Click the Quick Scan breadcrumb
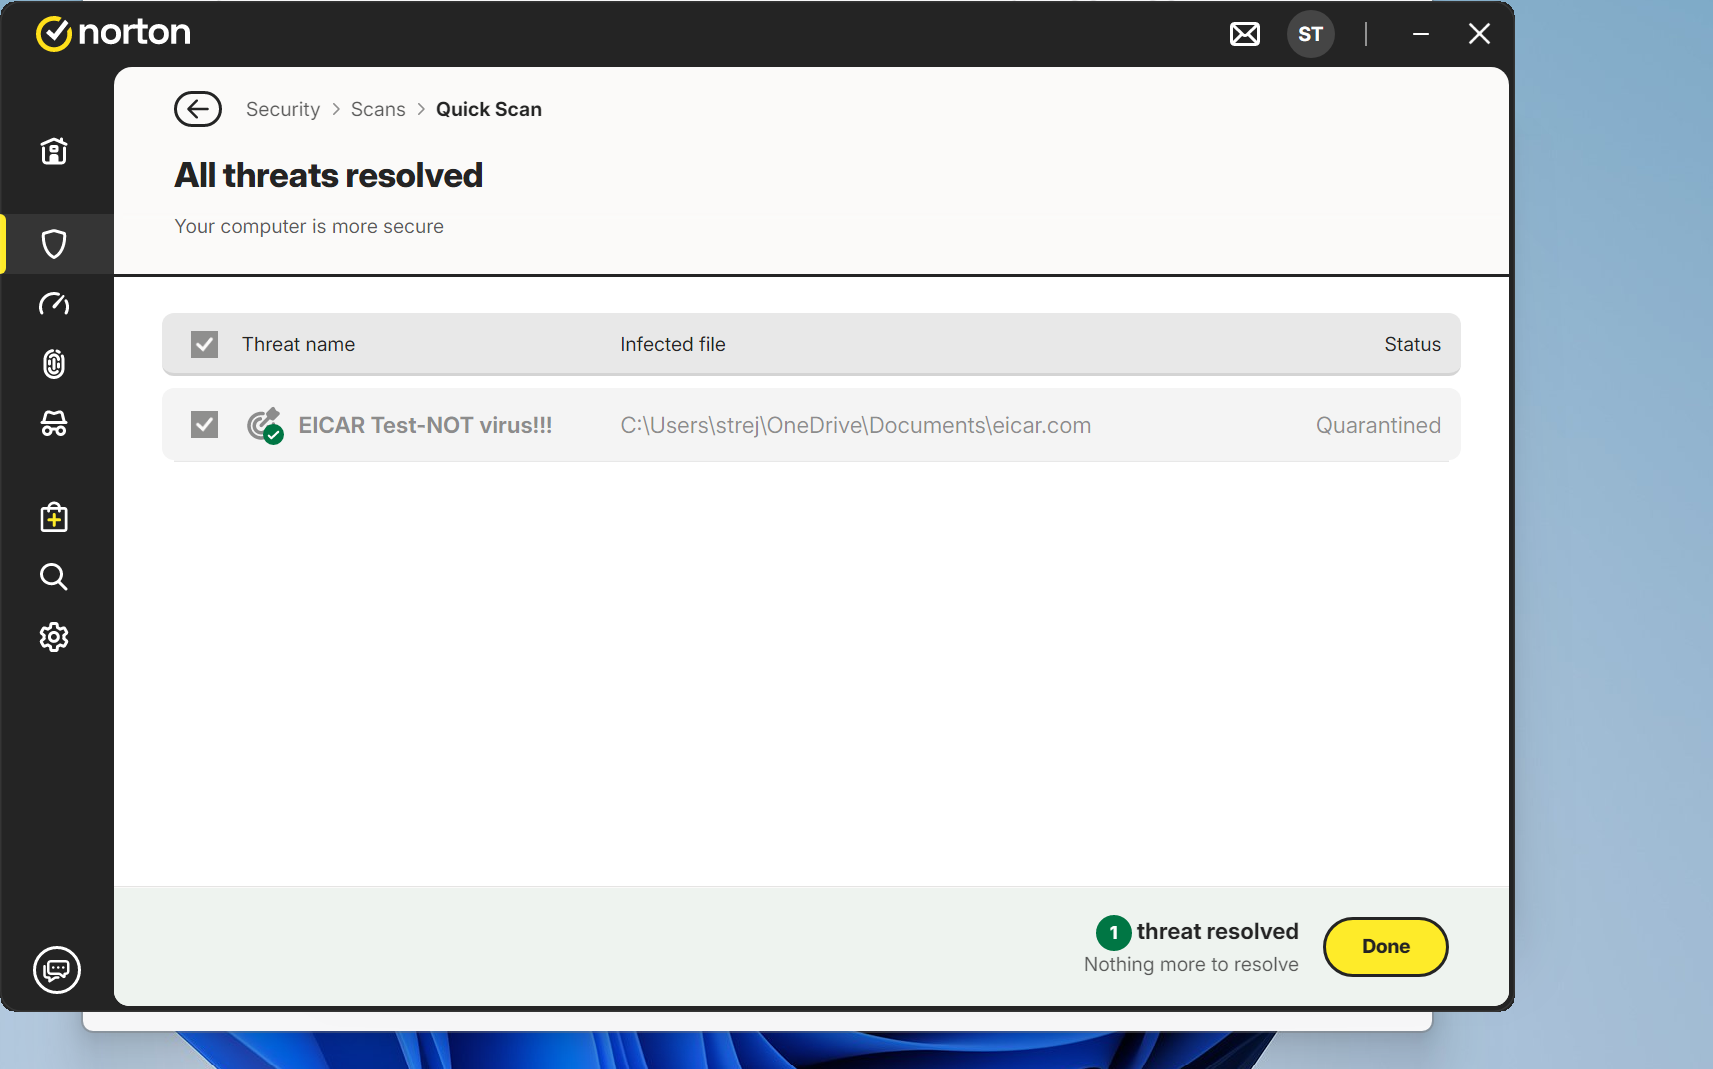 [489, 109]
